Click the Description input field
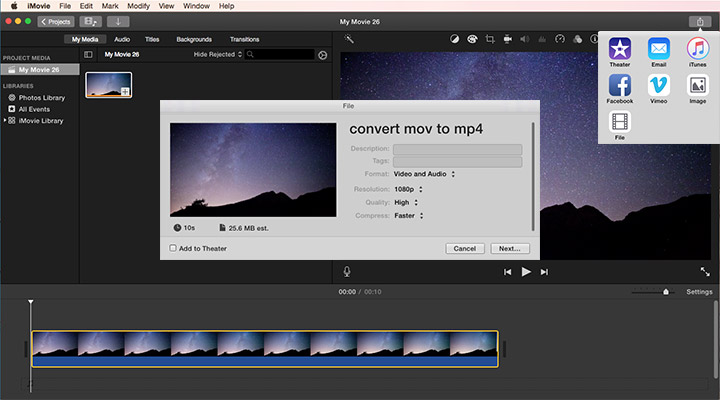Image resolution: width=720 pixels, height=400 pixels. tap(457, 149)
